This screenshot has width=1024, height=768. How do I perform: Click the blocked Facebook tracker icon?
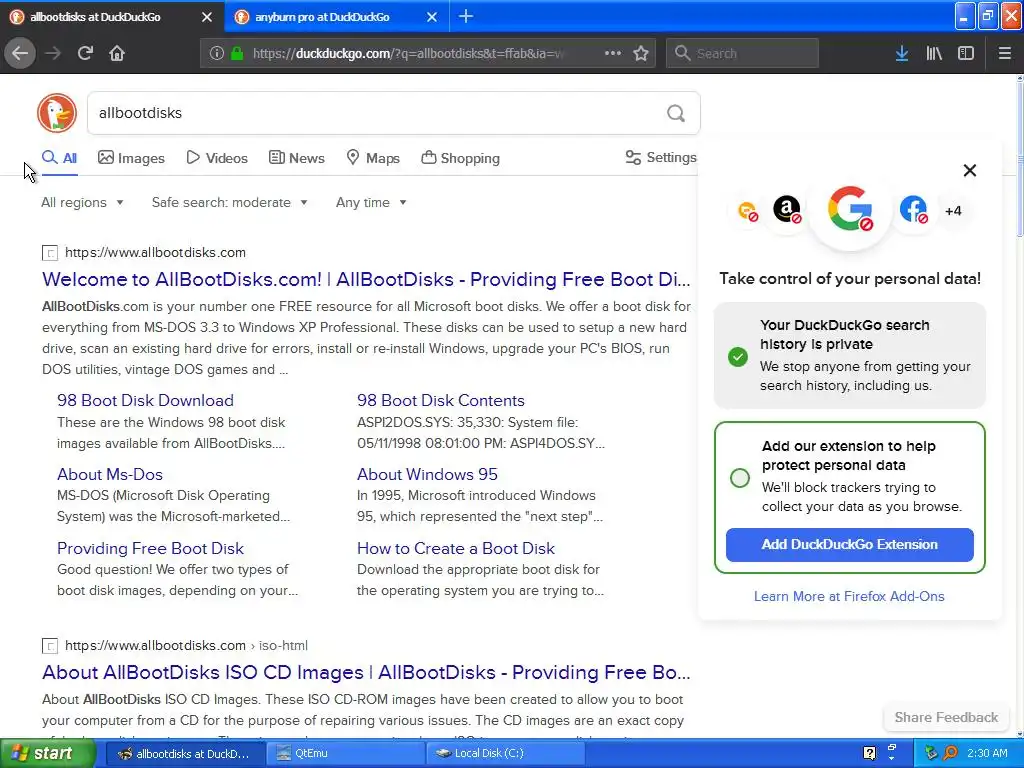913,210
